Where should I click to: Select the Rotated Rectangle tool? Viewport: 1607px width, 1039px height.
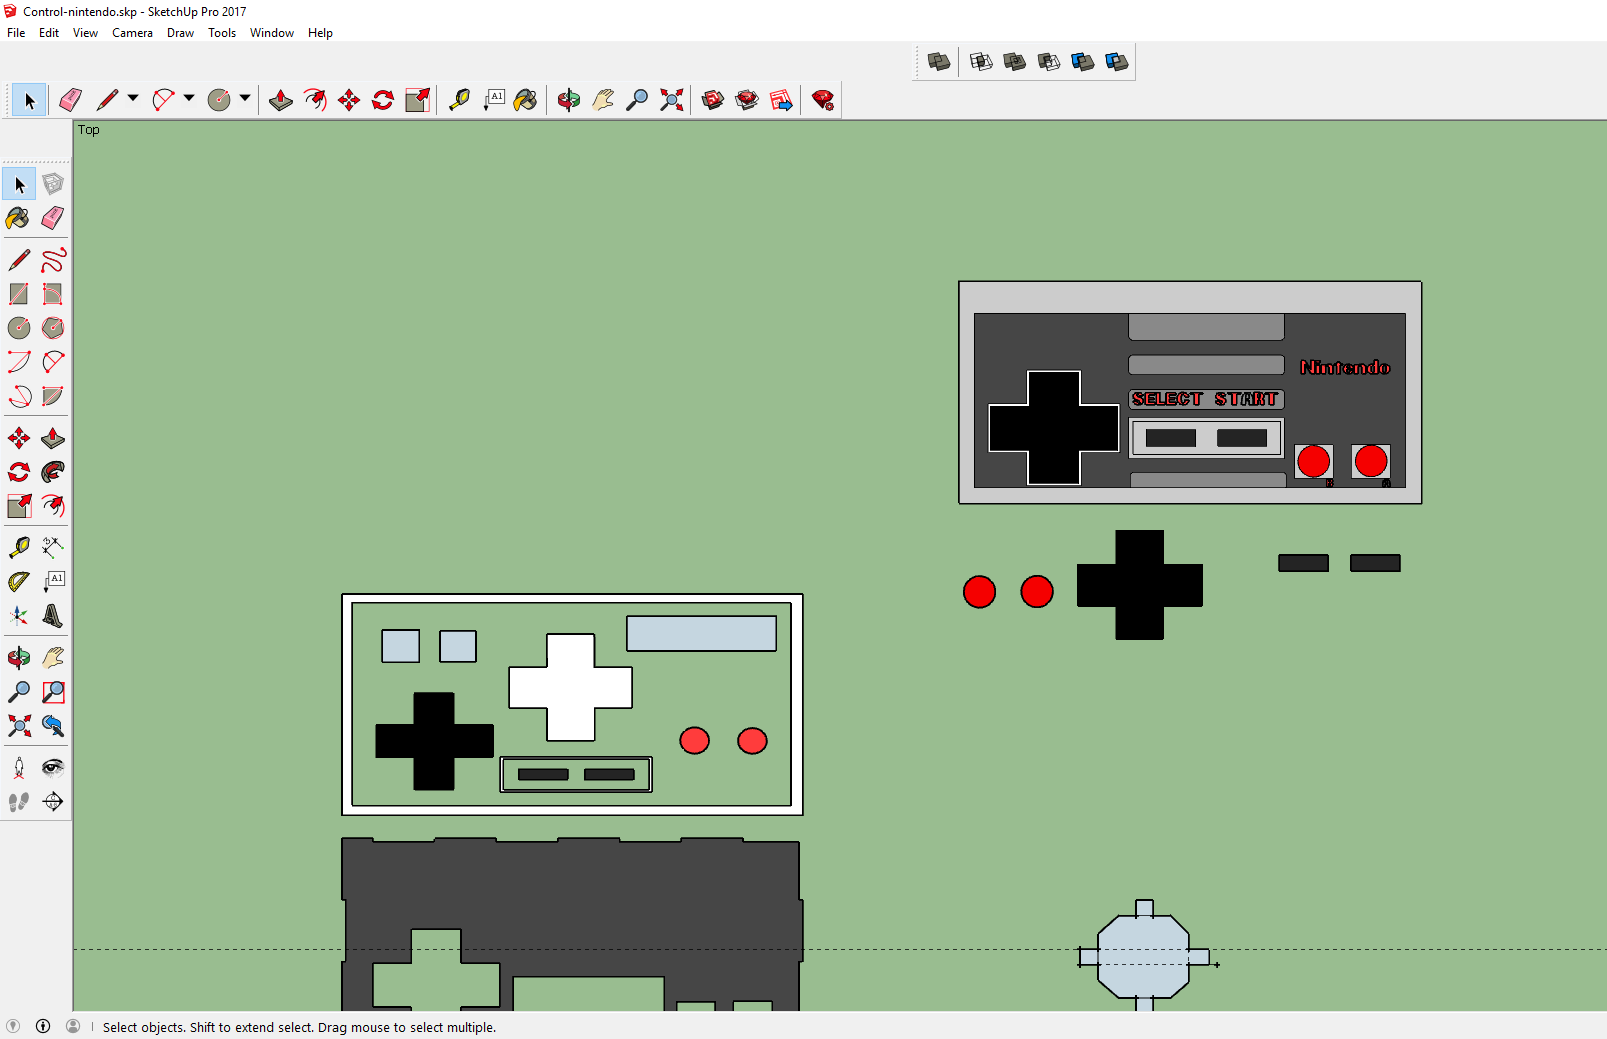coord(53,294)
